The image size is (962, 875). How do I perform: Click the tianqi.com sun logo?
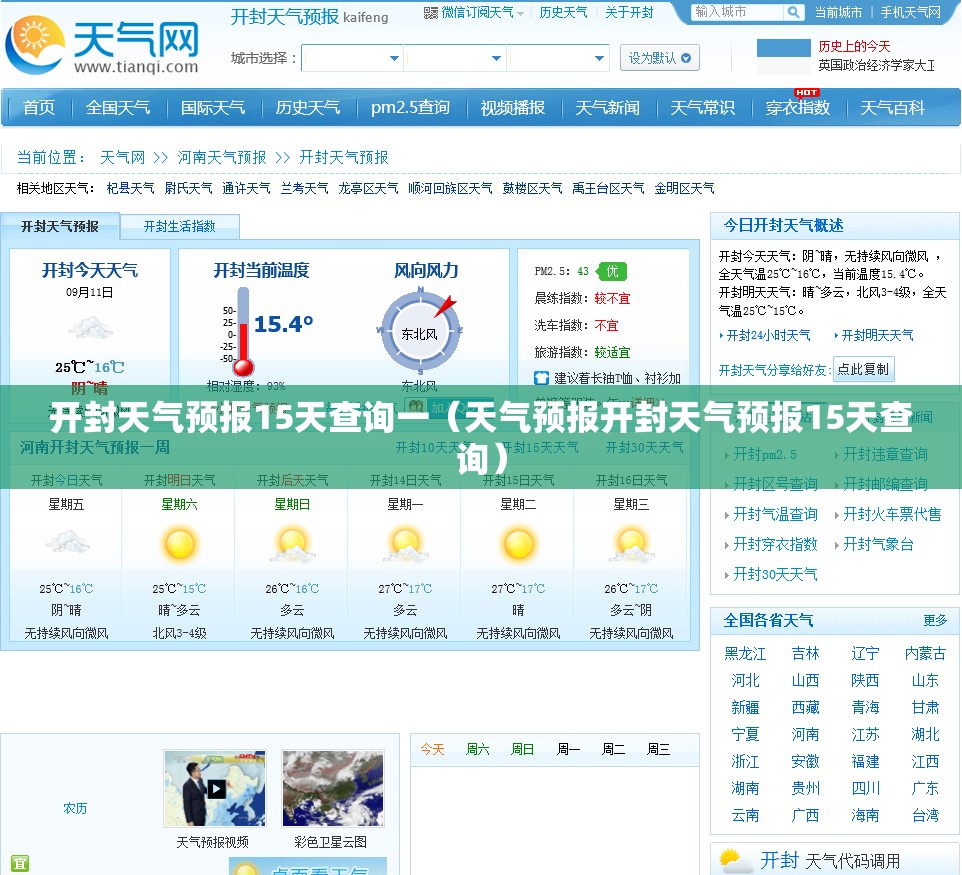pos(35,44)
